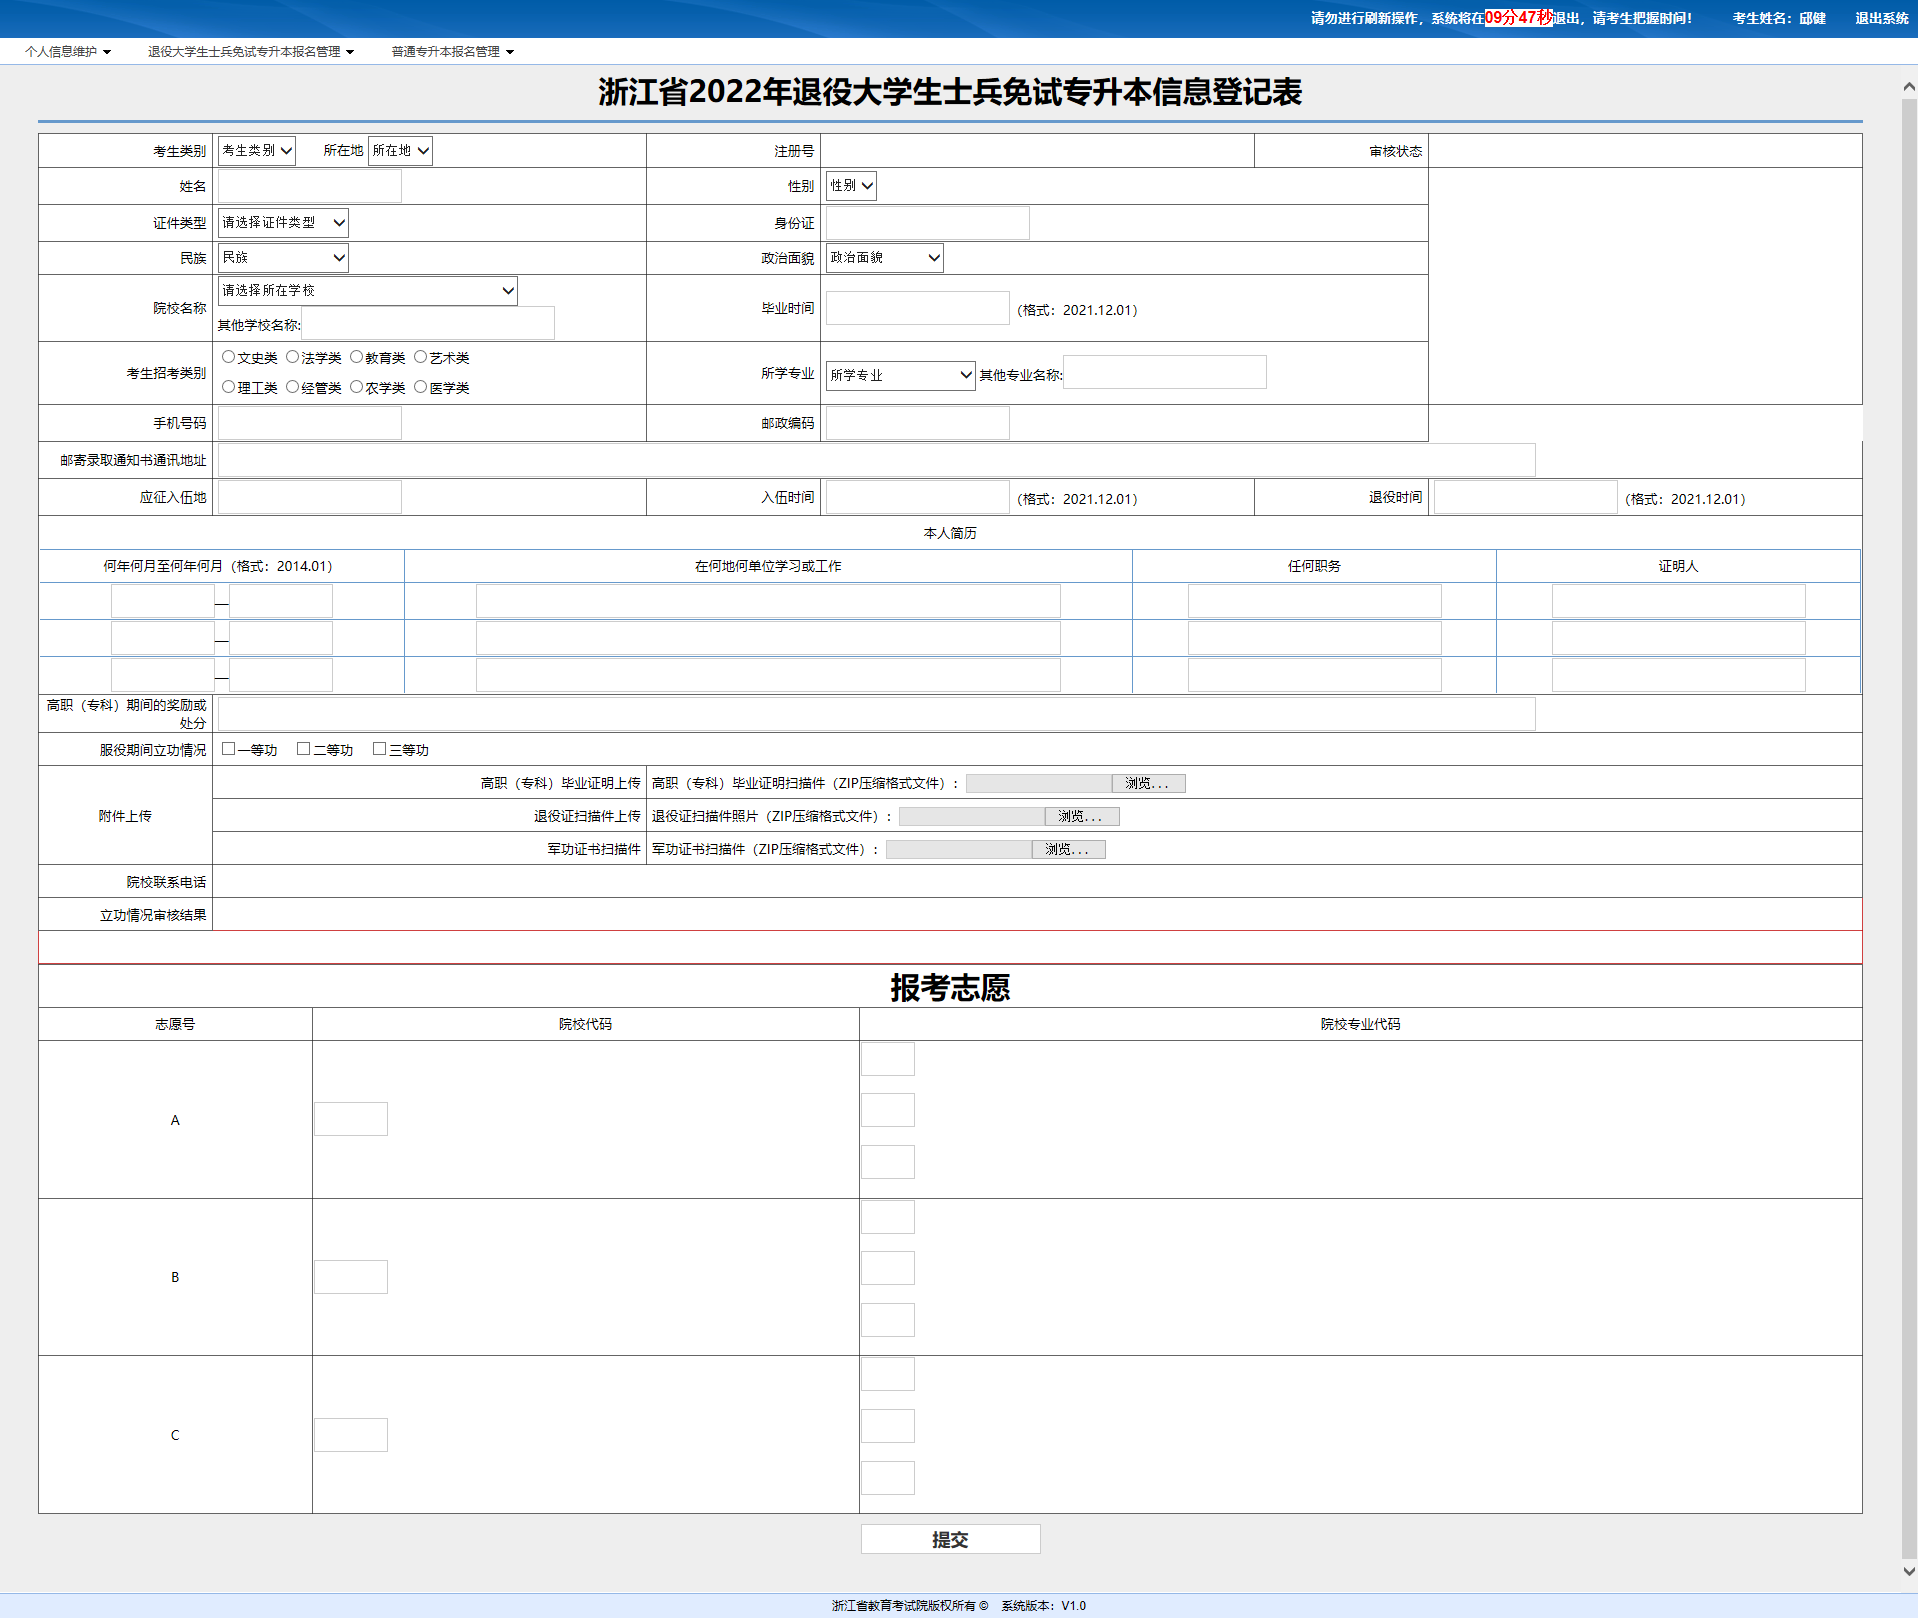
Task: Browse for 毕业证明扫描件 ZIP file
Action: 1147,784
